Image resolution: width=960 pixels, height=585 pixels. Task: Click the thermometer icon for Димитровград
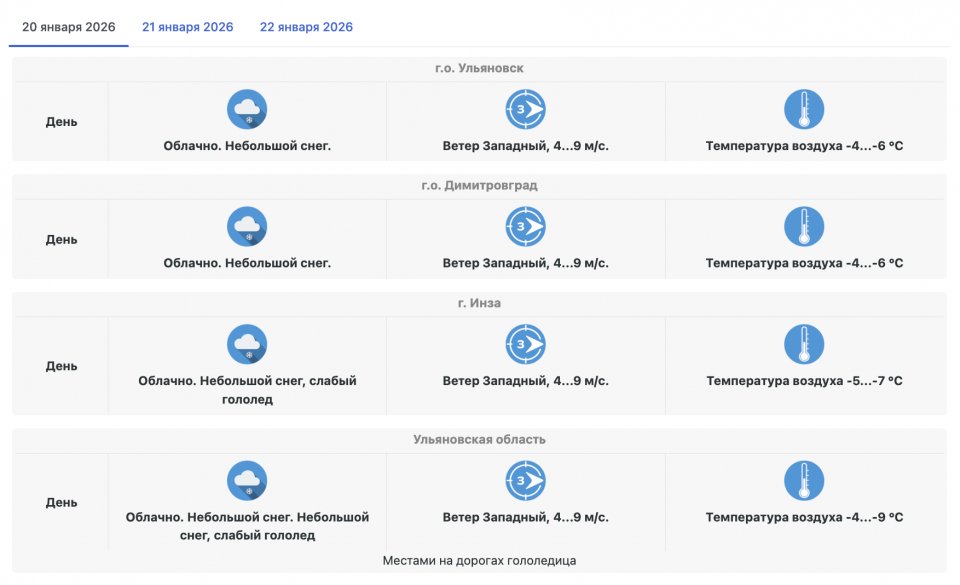(x=804, y=227)
